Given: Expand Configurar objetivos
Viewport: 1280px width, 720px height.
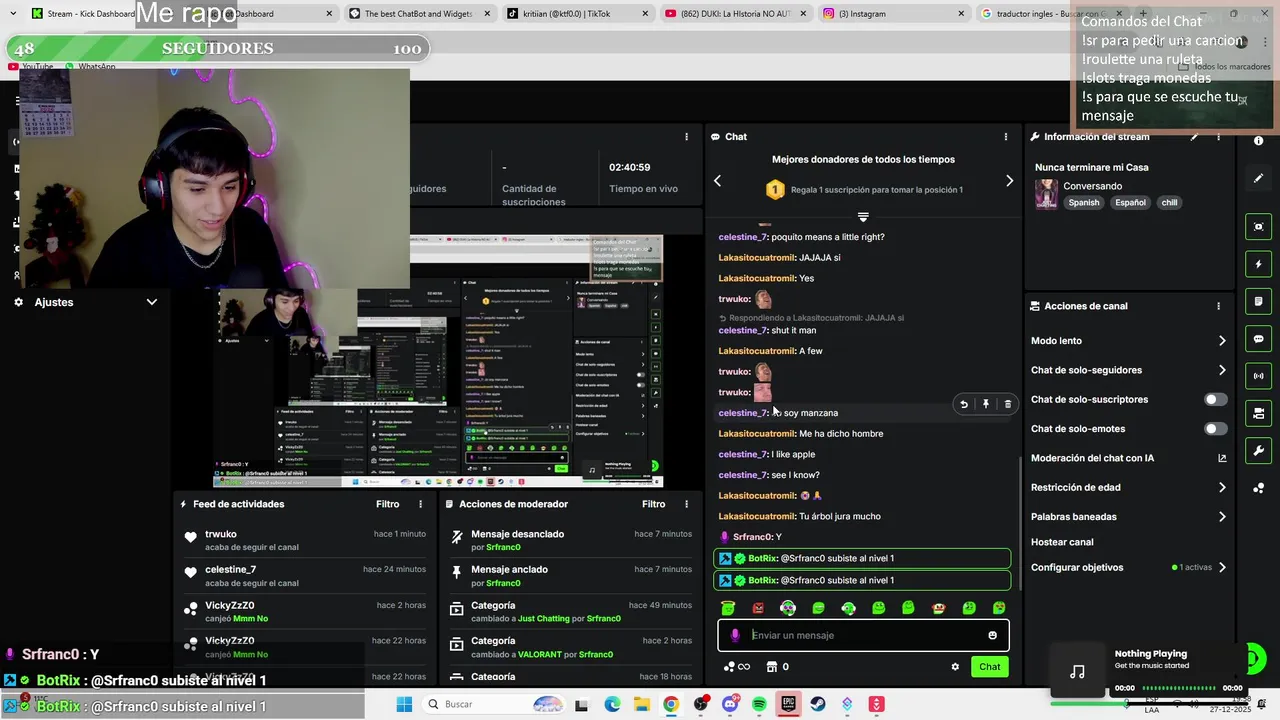Looking at the screenshot, I should point(1222,568).
